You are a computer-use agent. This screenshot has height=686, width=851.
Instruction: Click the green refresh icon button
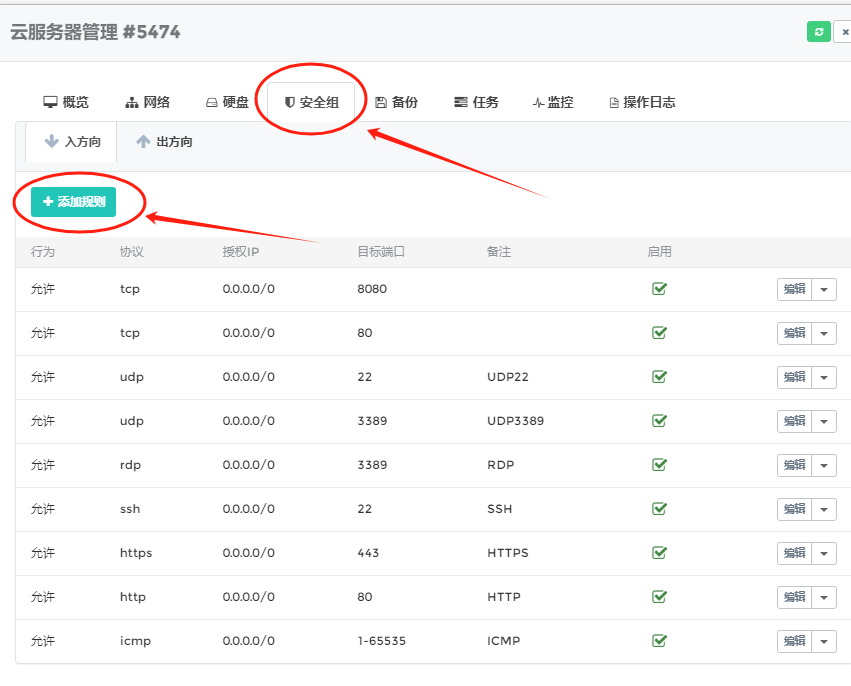click(x=819, y=32)
